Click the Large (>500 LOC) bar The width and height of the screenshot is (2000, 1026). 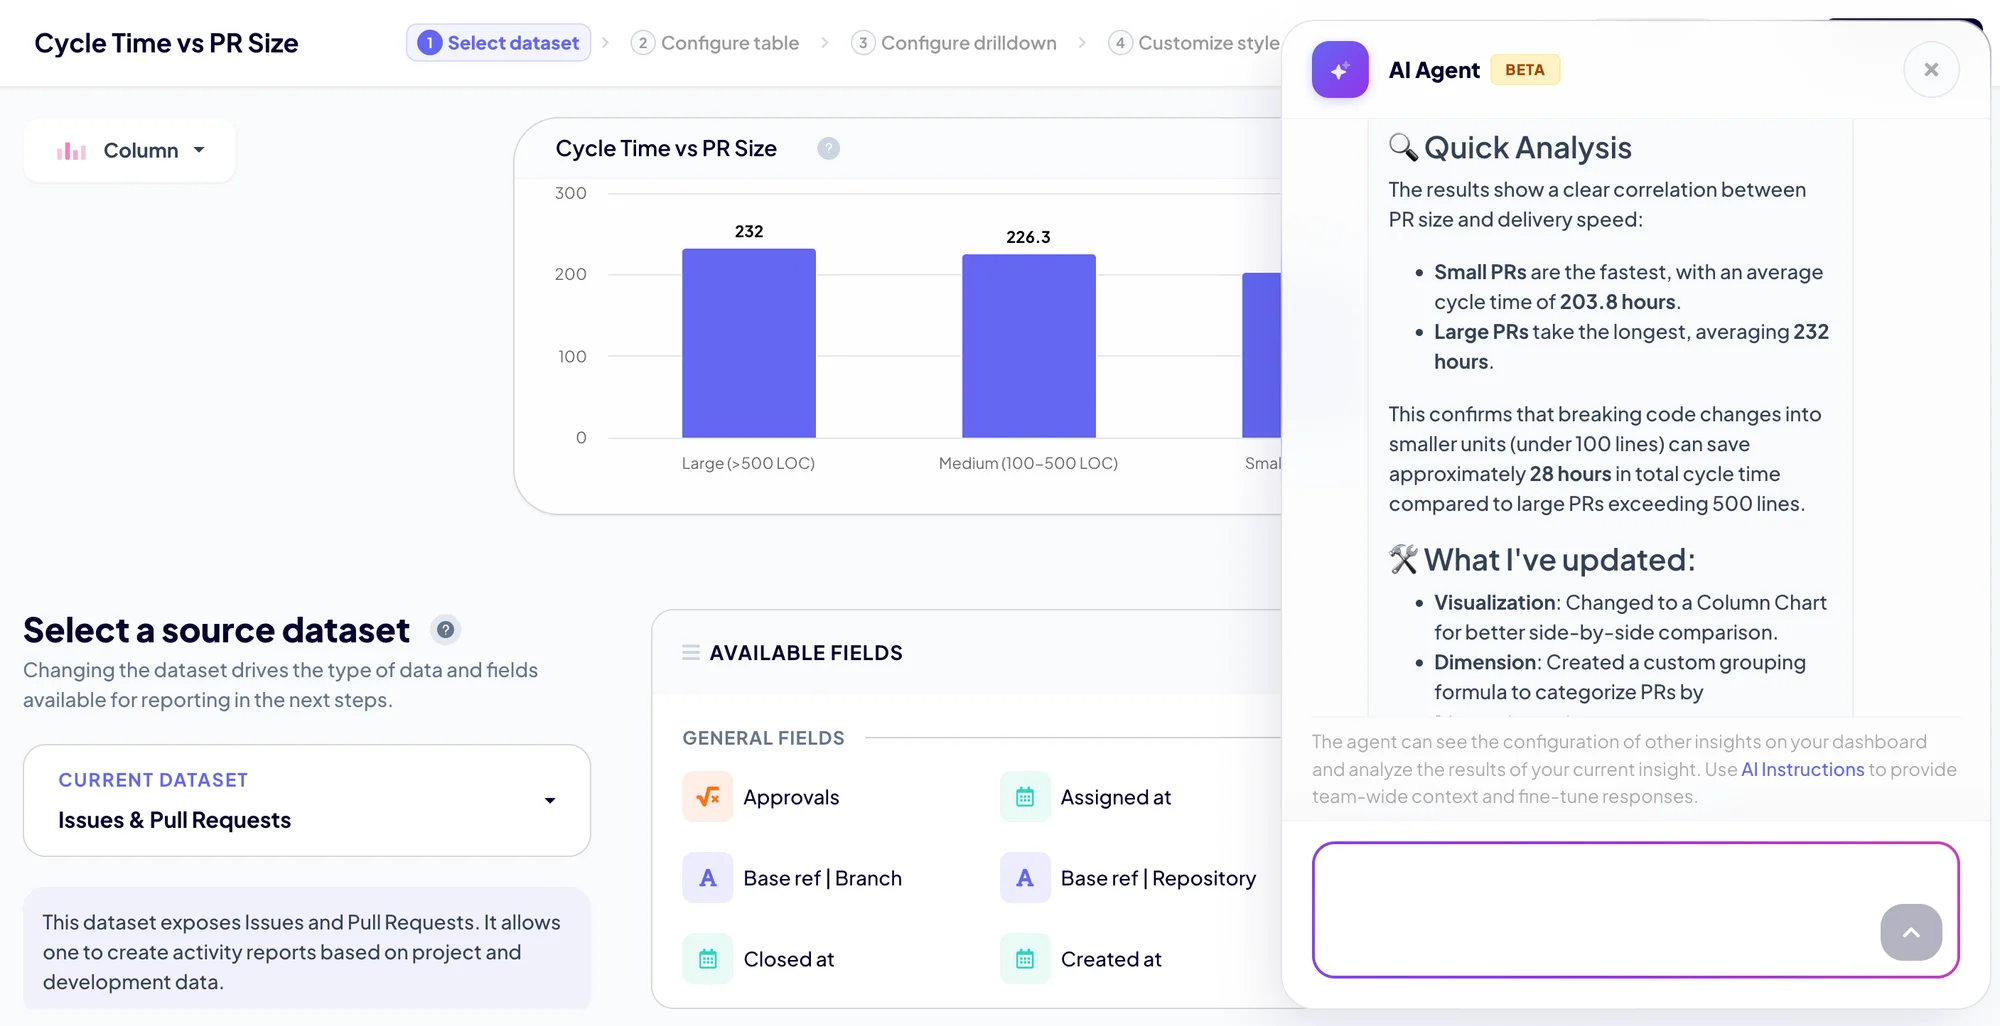coord(749,343)
